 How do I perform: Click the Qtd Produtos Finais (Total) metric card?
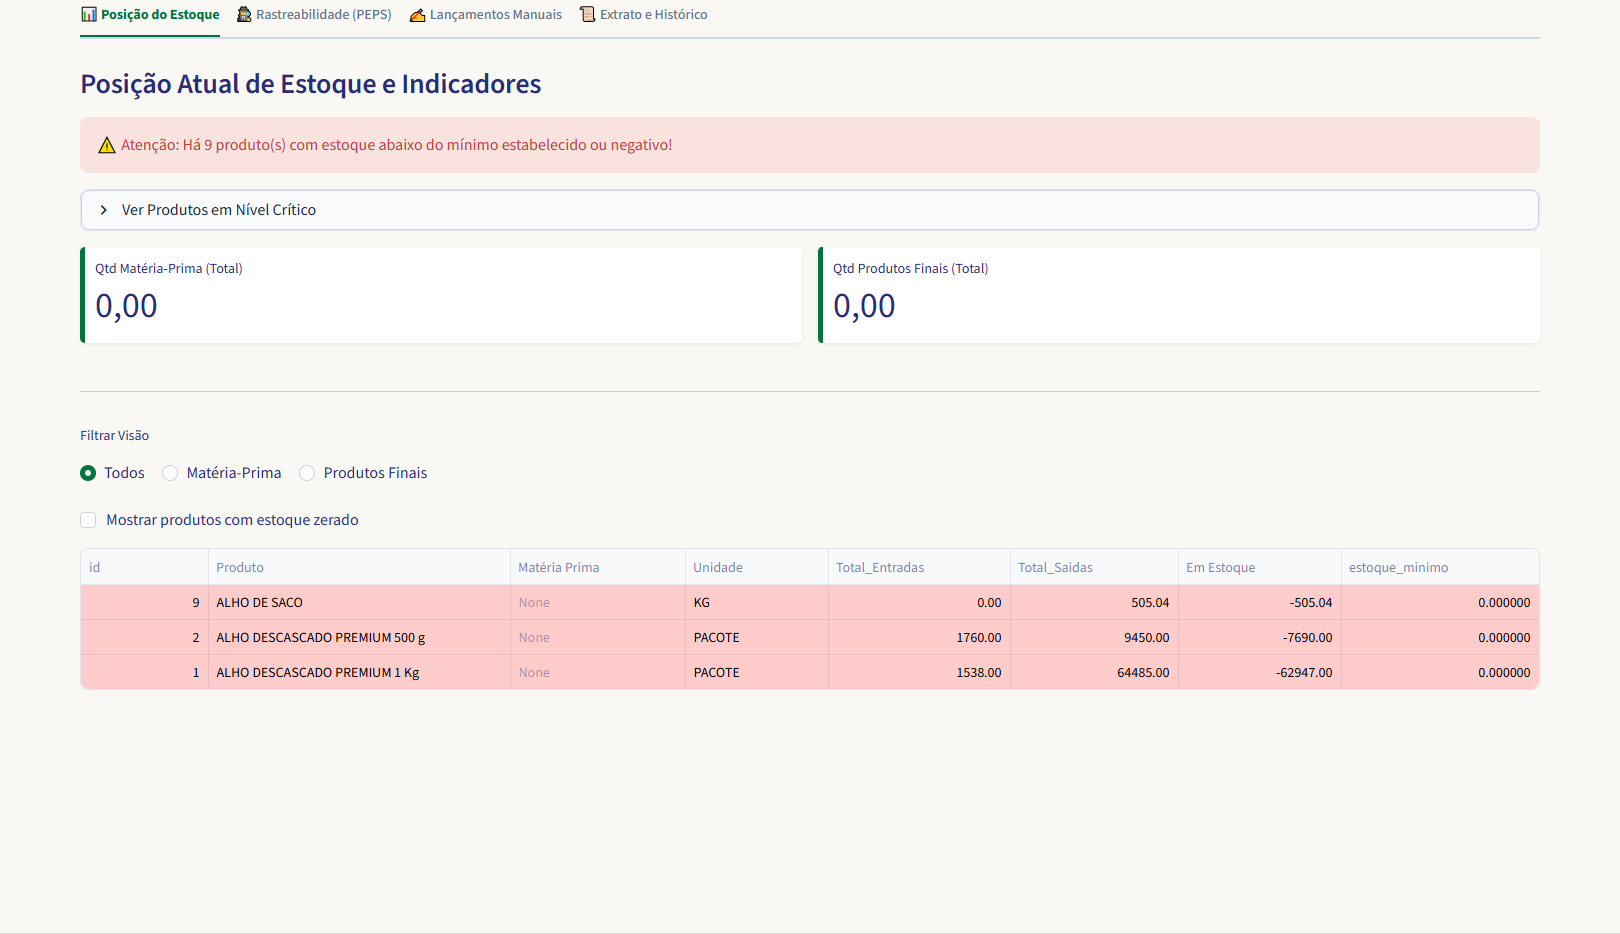coord(1179,295)
